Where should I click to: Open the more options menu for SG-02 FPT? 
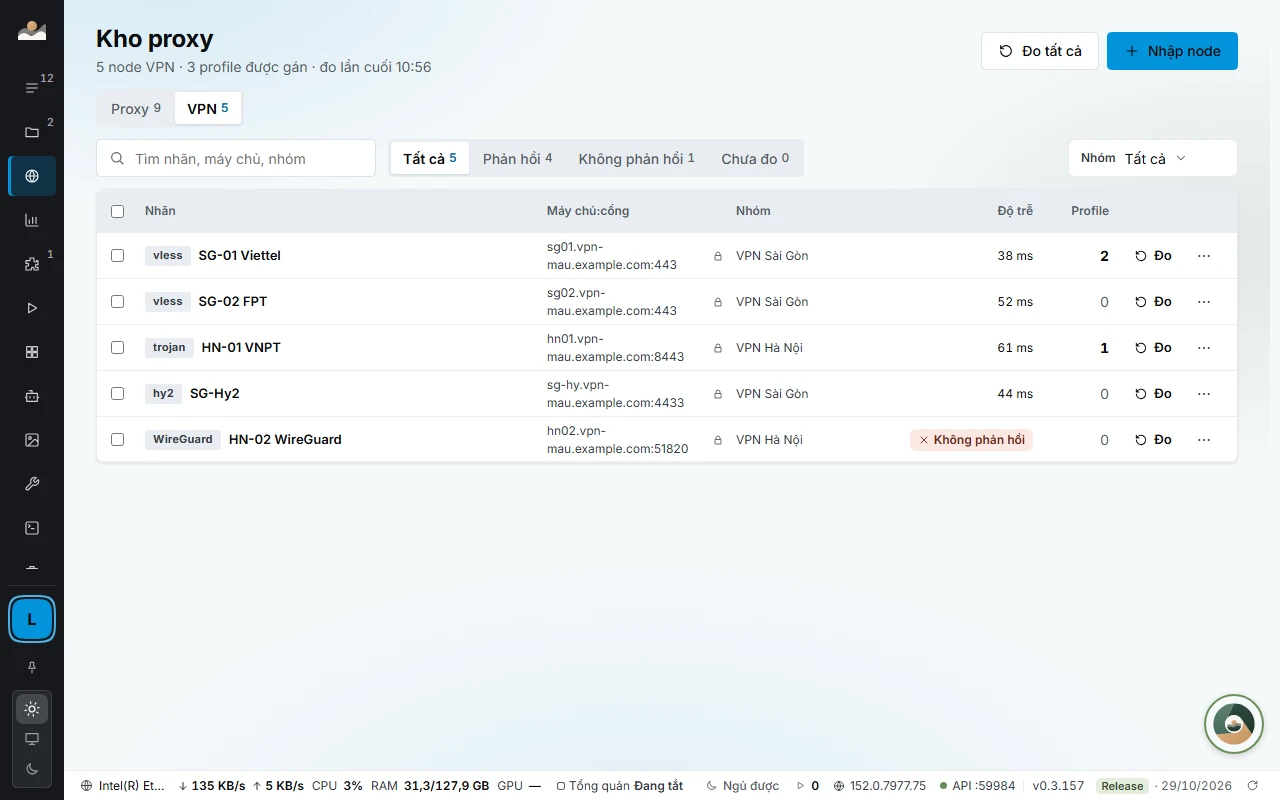tap(1204, 302)
